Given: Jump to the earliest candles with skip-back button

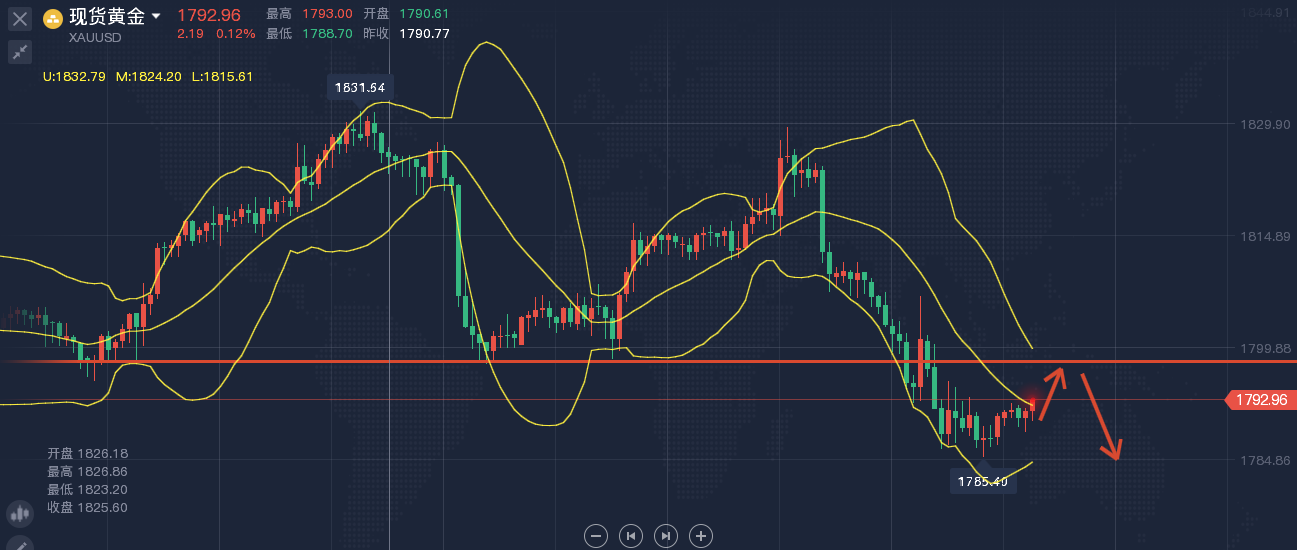Looking at the screenshot, I should tap(630, 536).
